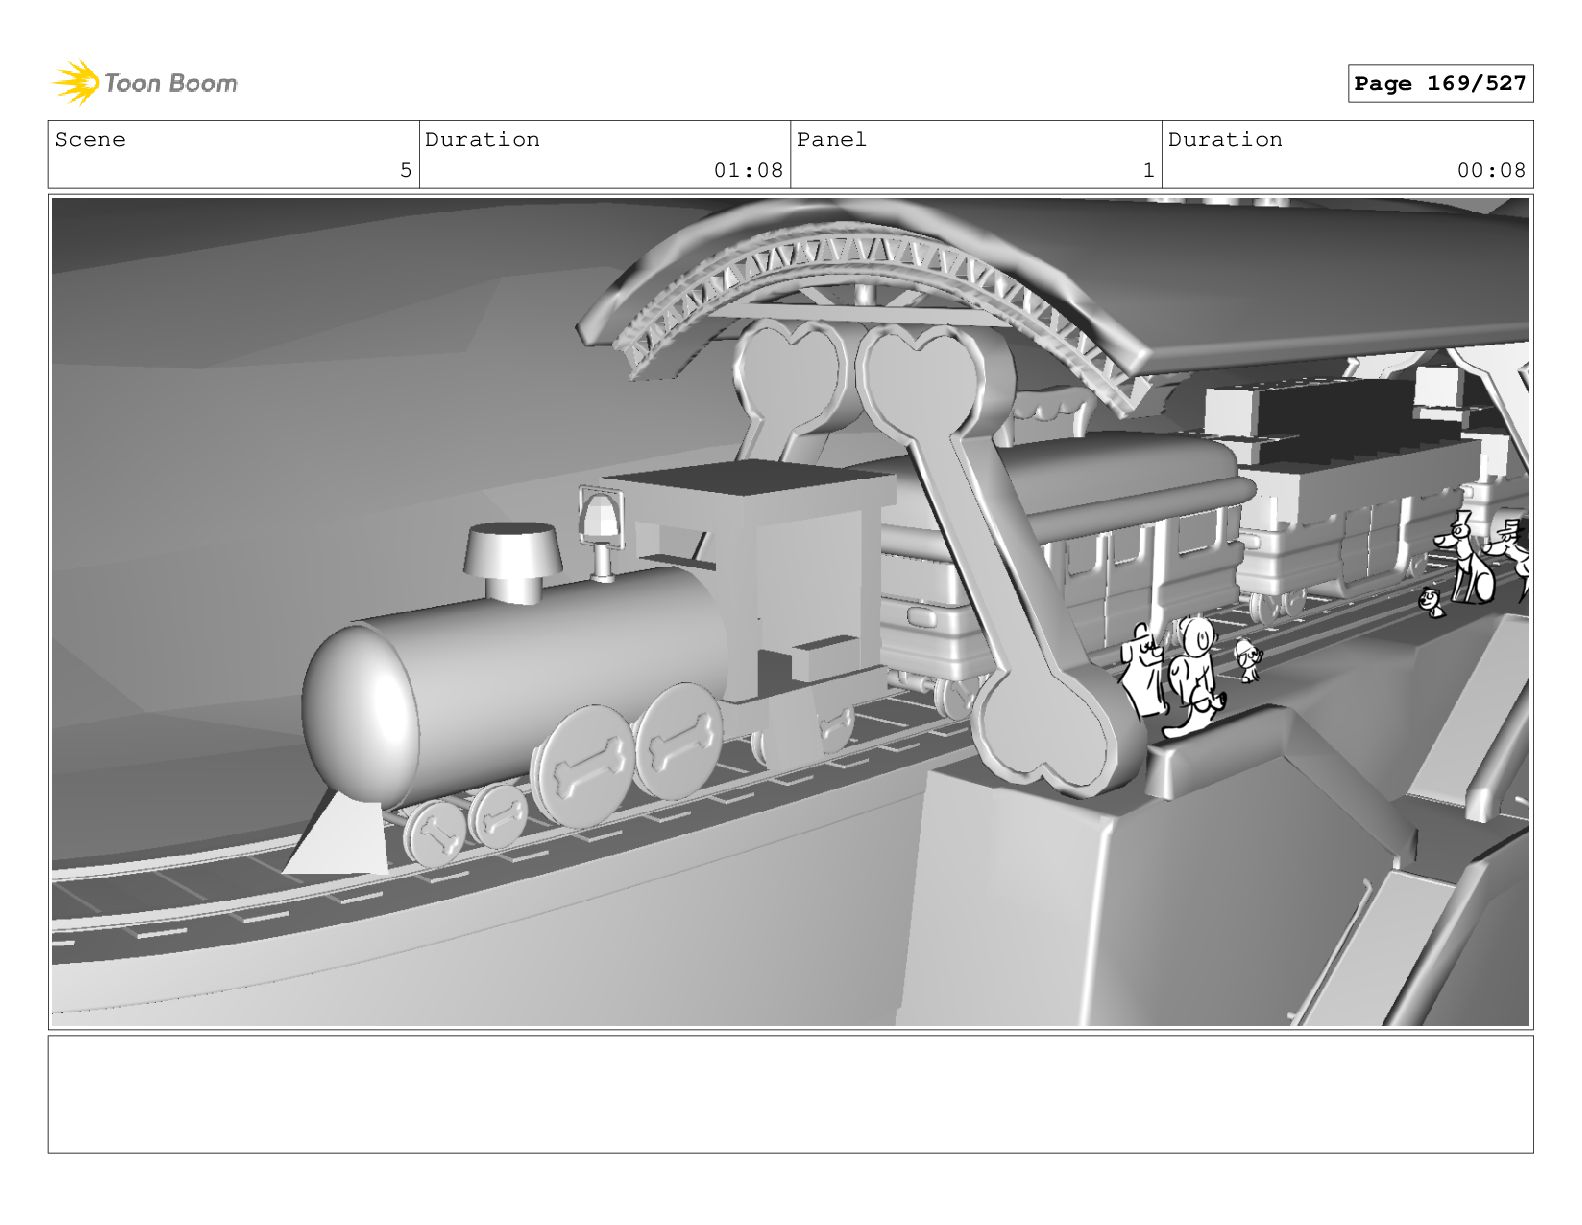This screenshot has height=1225, width=1582.
Task: Click the Toon Boom logo
Action: click(x=145, y=83)
